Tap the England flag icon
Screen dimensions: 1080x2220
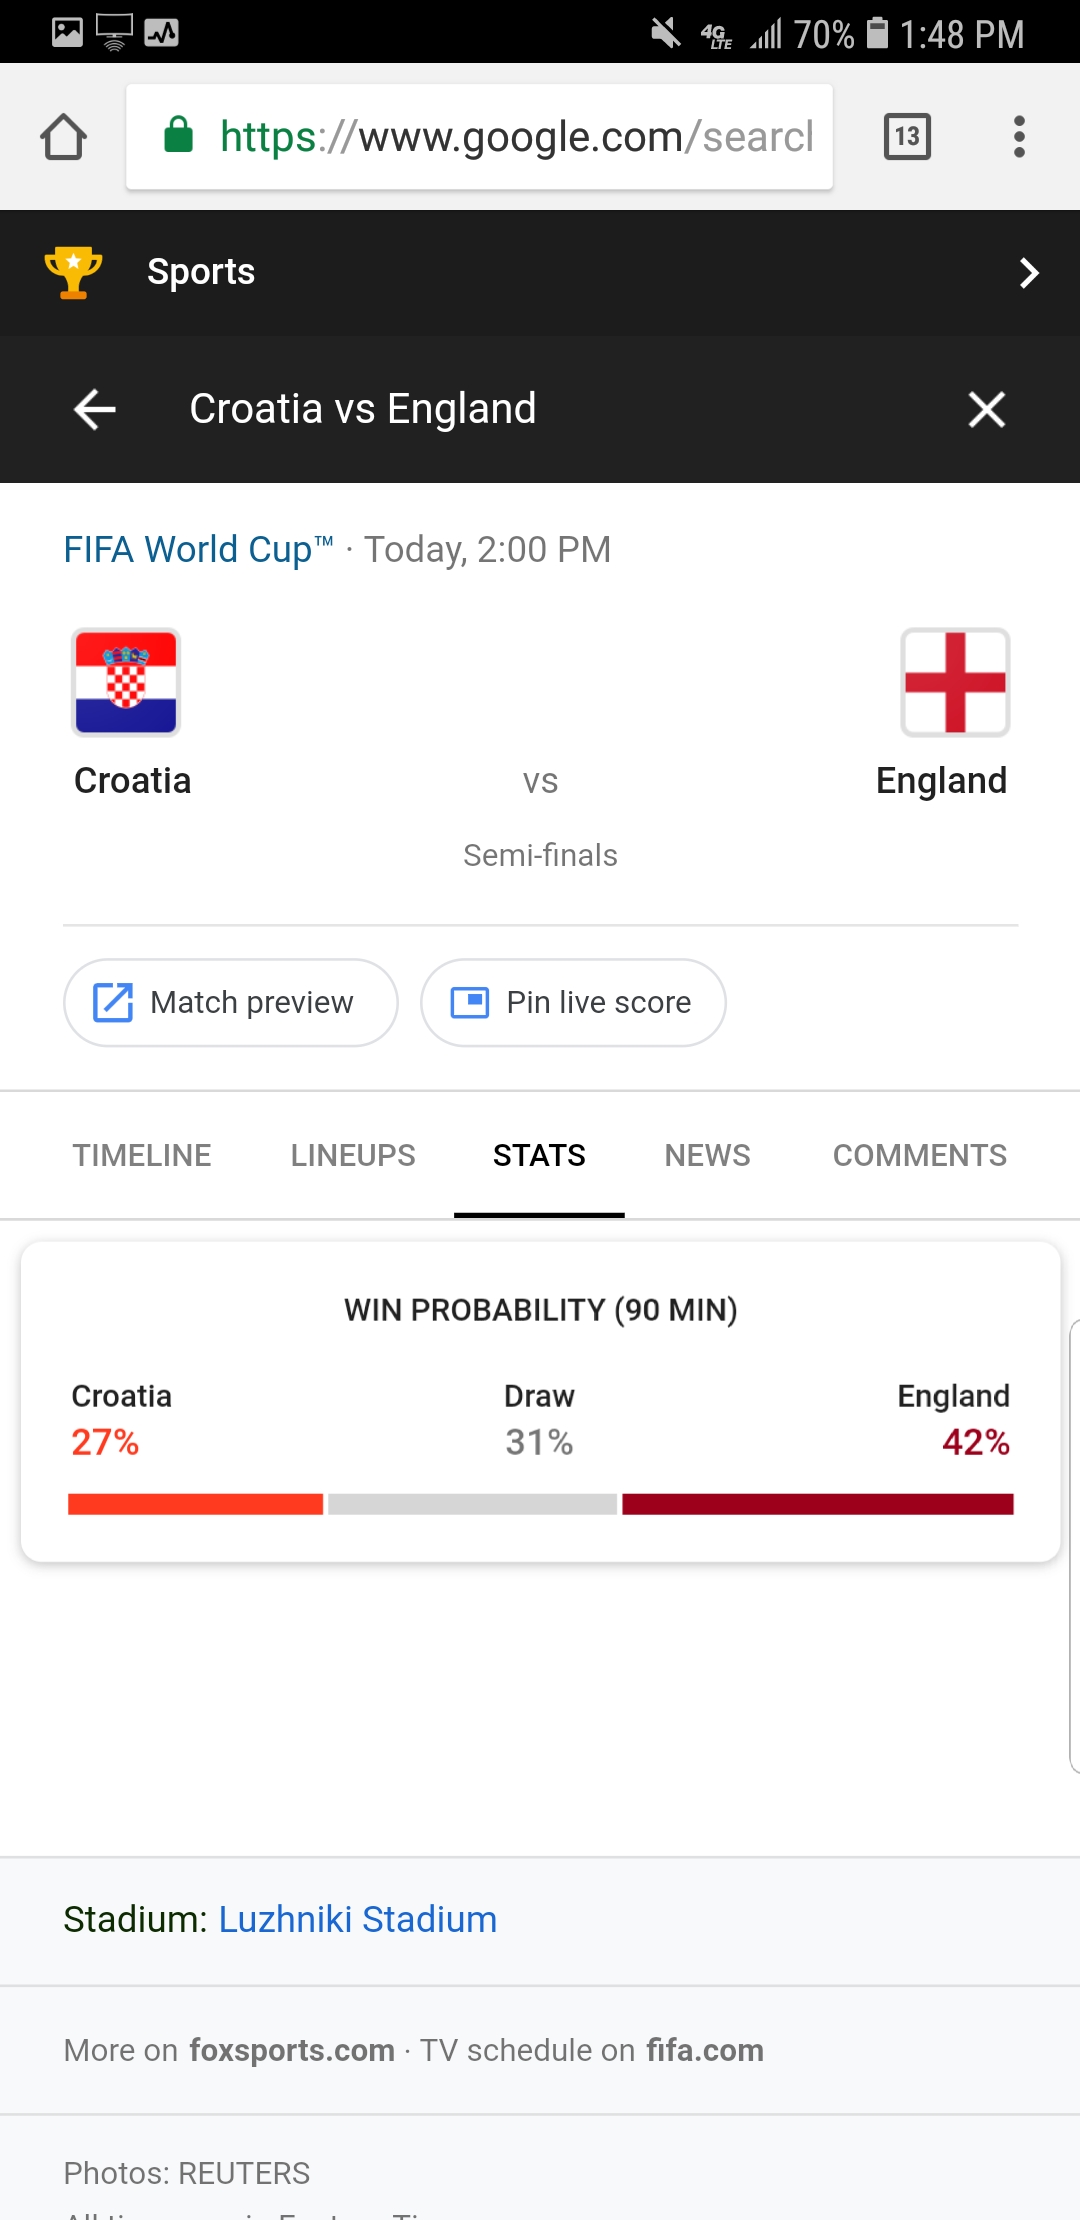[x=955, y=683]
